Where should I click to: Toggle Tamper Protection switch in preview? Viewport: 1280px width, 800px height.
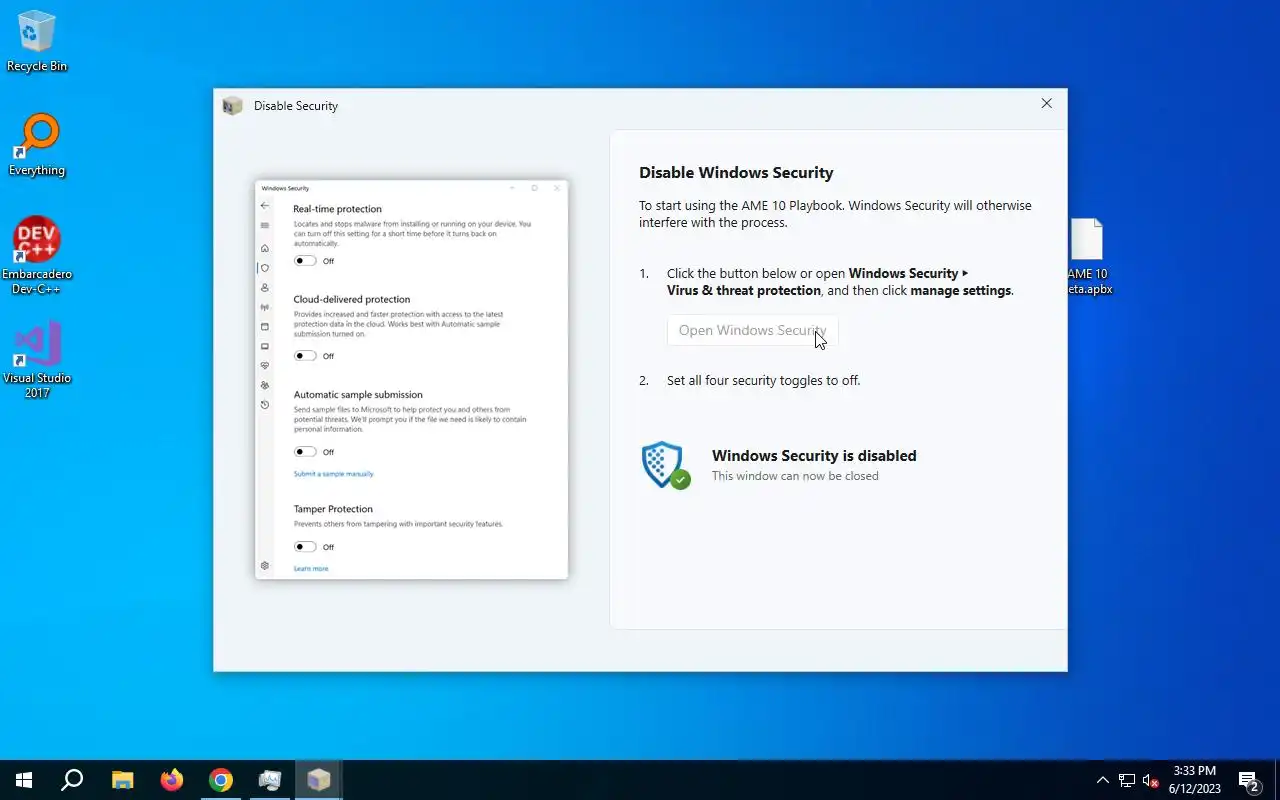pyautogui.click(x=305, y=547)
